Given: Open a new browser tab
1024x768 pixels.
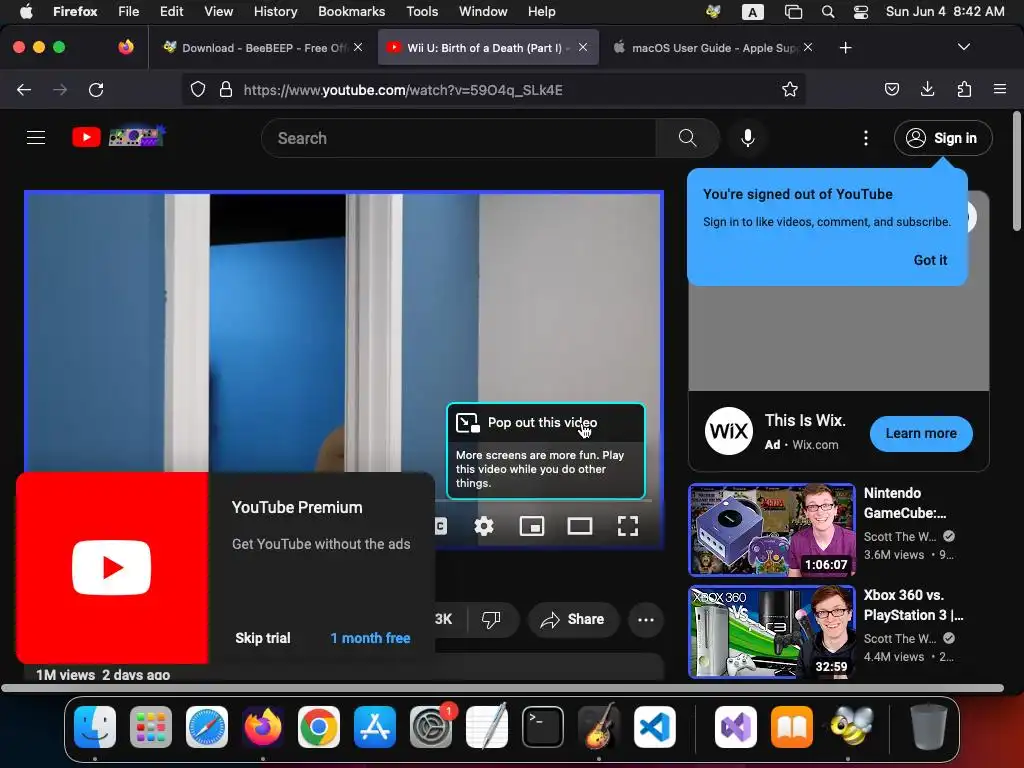Looking at the screenshot, I should (x=846, y=48).
